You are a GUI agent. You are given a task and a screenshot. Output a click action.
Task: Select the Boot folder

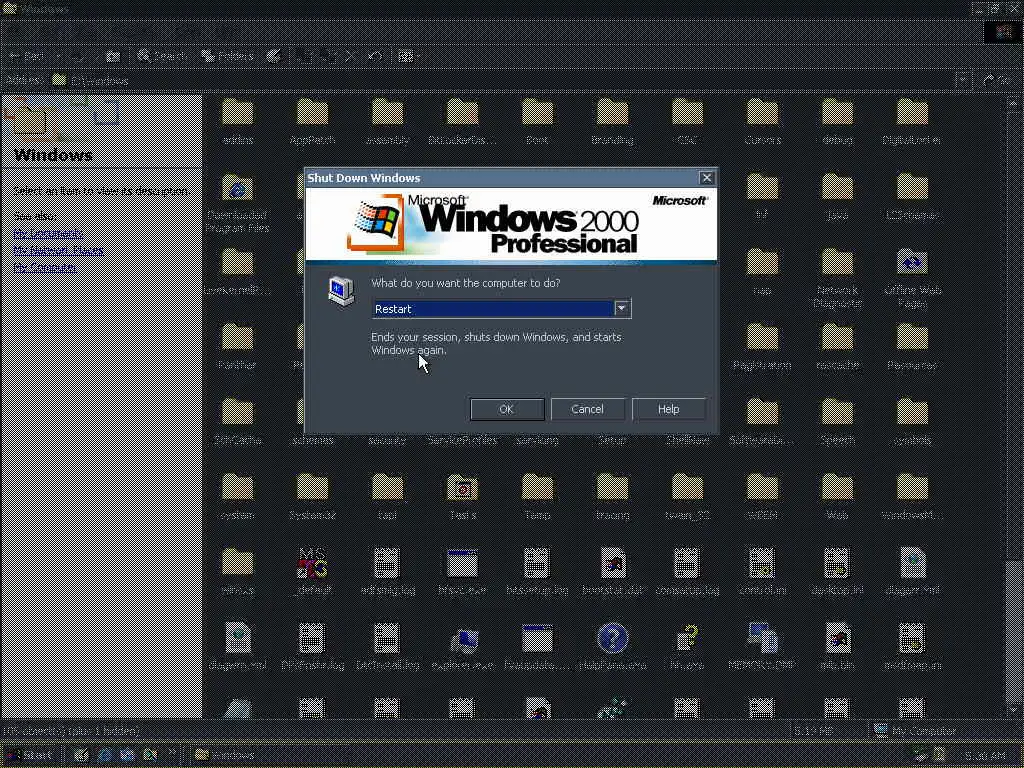pyautogui.click(x=537, y=121)
